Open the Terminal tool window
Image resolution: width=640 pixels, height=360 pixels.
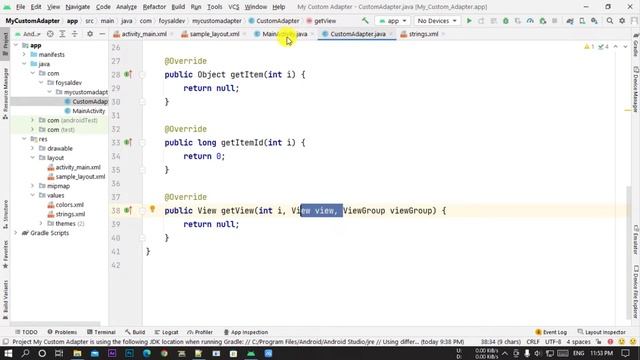pos(101,332)
